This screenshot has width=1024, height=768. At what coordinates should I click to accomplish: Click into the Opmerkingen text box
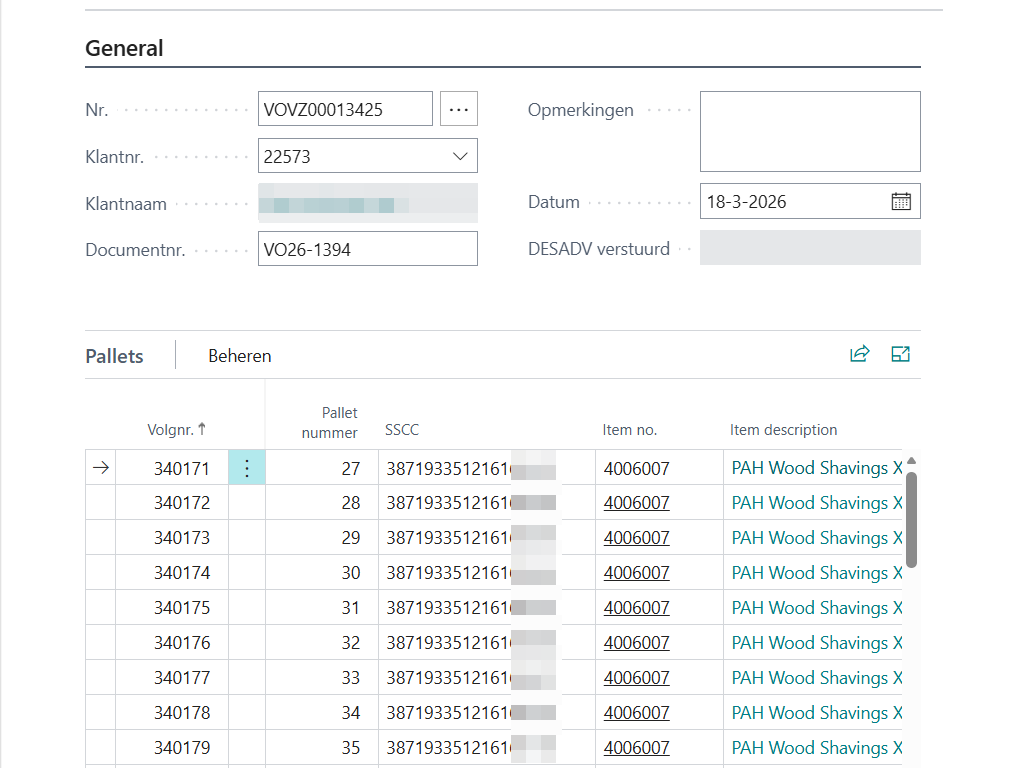809,131
